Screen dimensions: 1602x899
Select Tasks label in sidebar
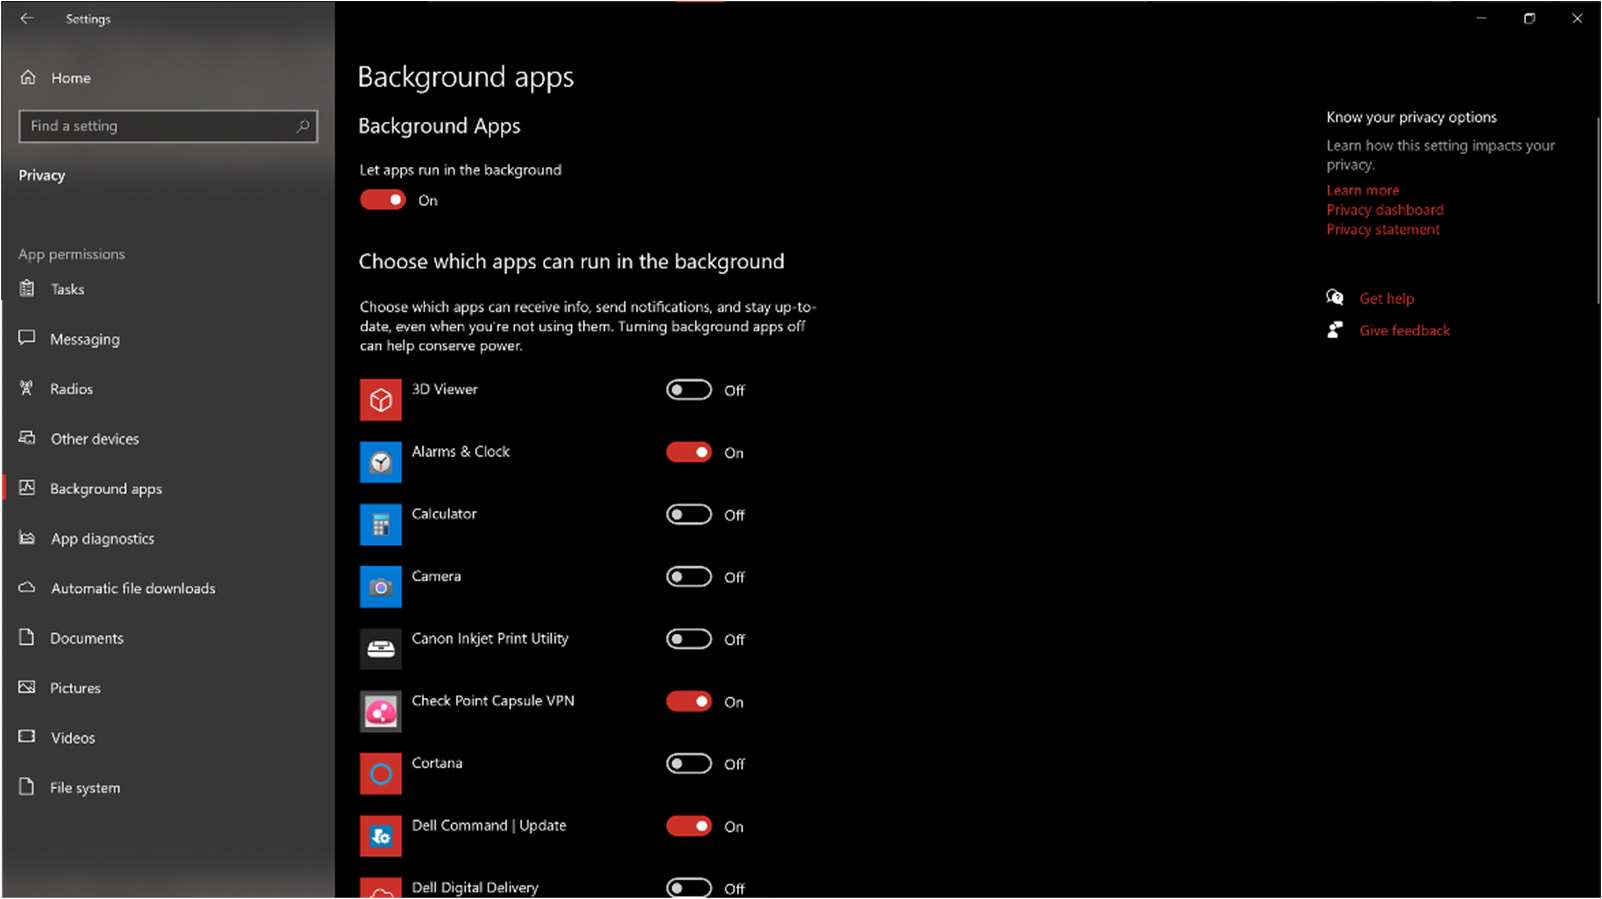[67, 289]
